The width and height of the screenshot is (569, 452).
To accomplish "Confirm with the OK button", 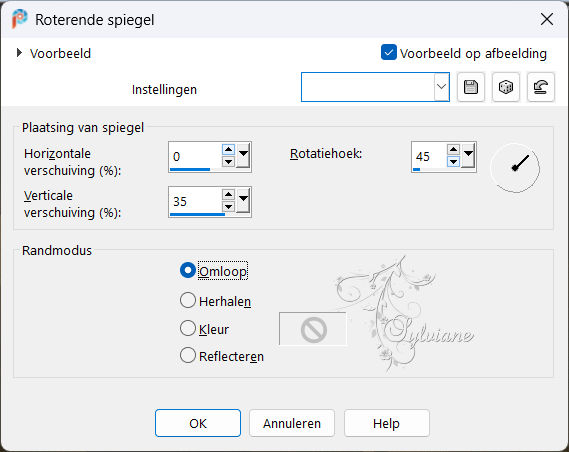I will (198, 423).
